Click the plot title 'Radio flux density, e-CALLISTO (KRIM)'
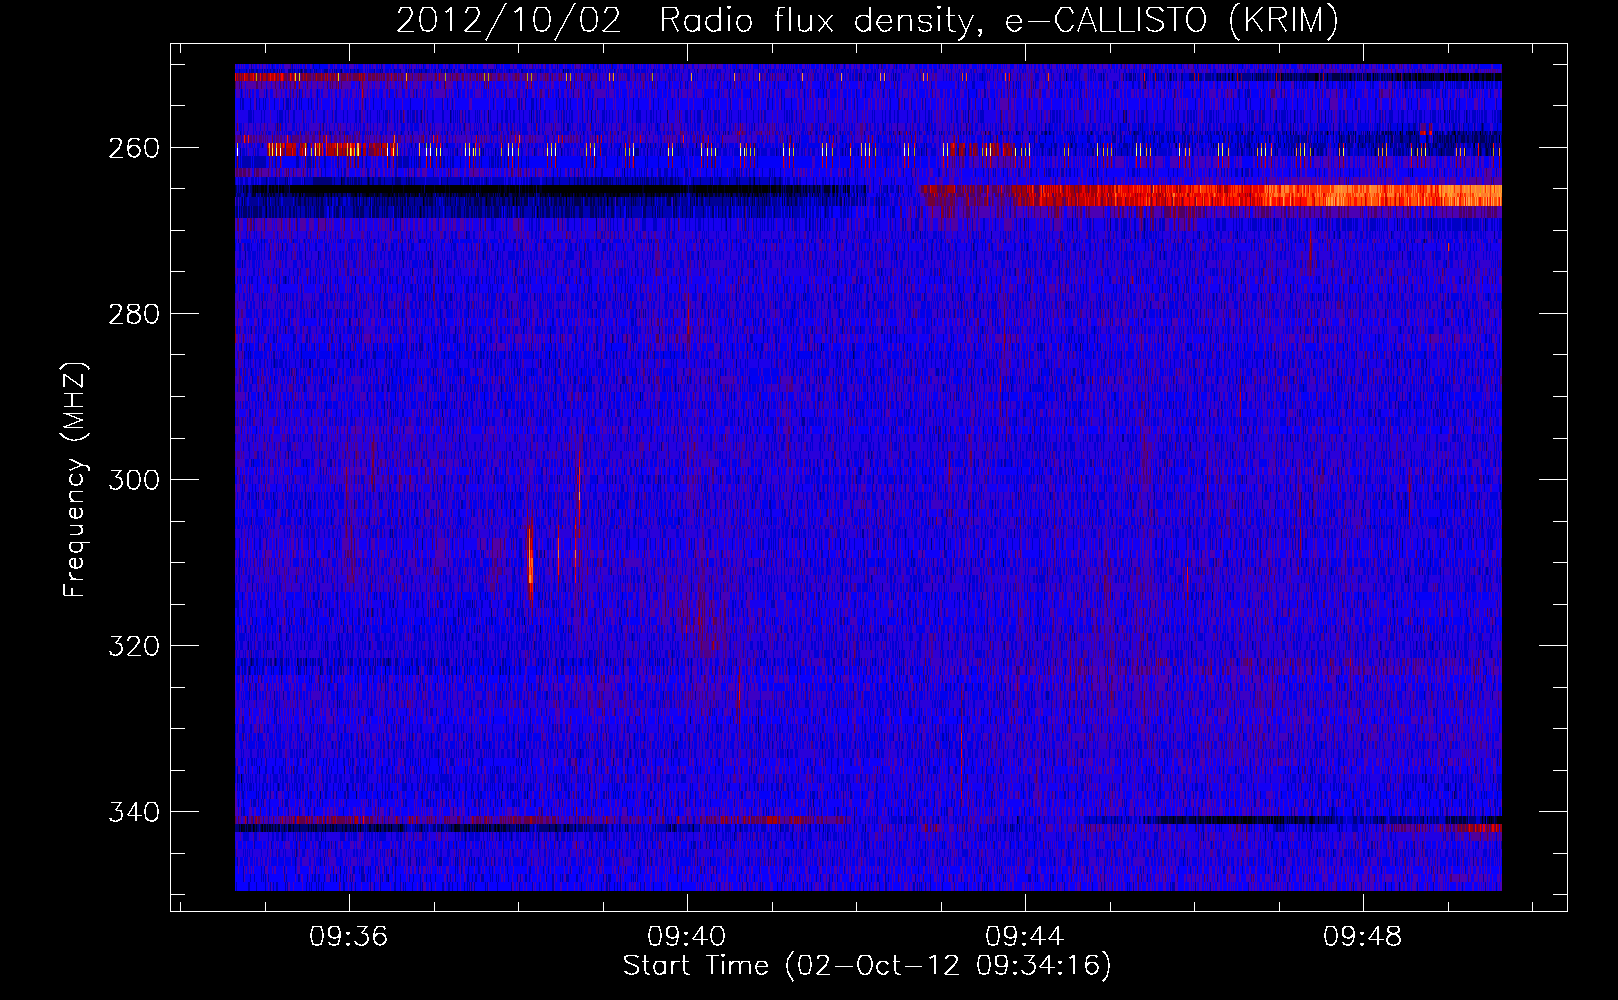Viewport: 1618px width, 1000px height. (998, 21)
